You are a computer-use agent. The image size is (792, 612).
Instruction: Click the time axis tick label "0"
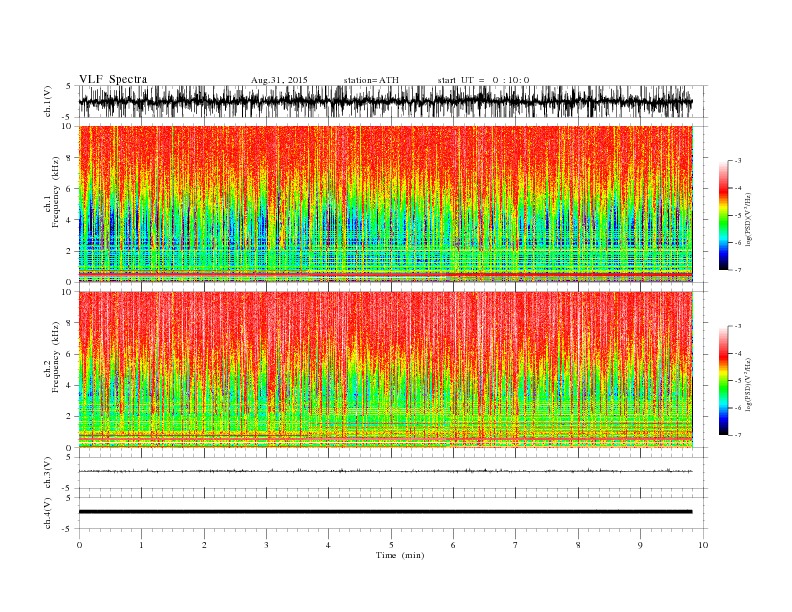79,545
